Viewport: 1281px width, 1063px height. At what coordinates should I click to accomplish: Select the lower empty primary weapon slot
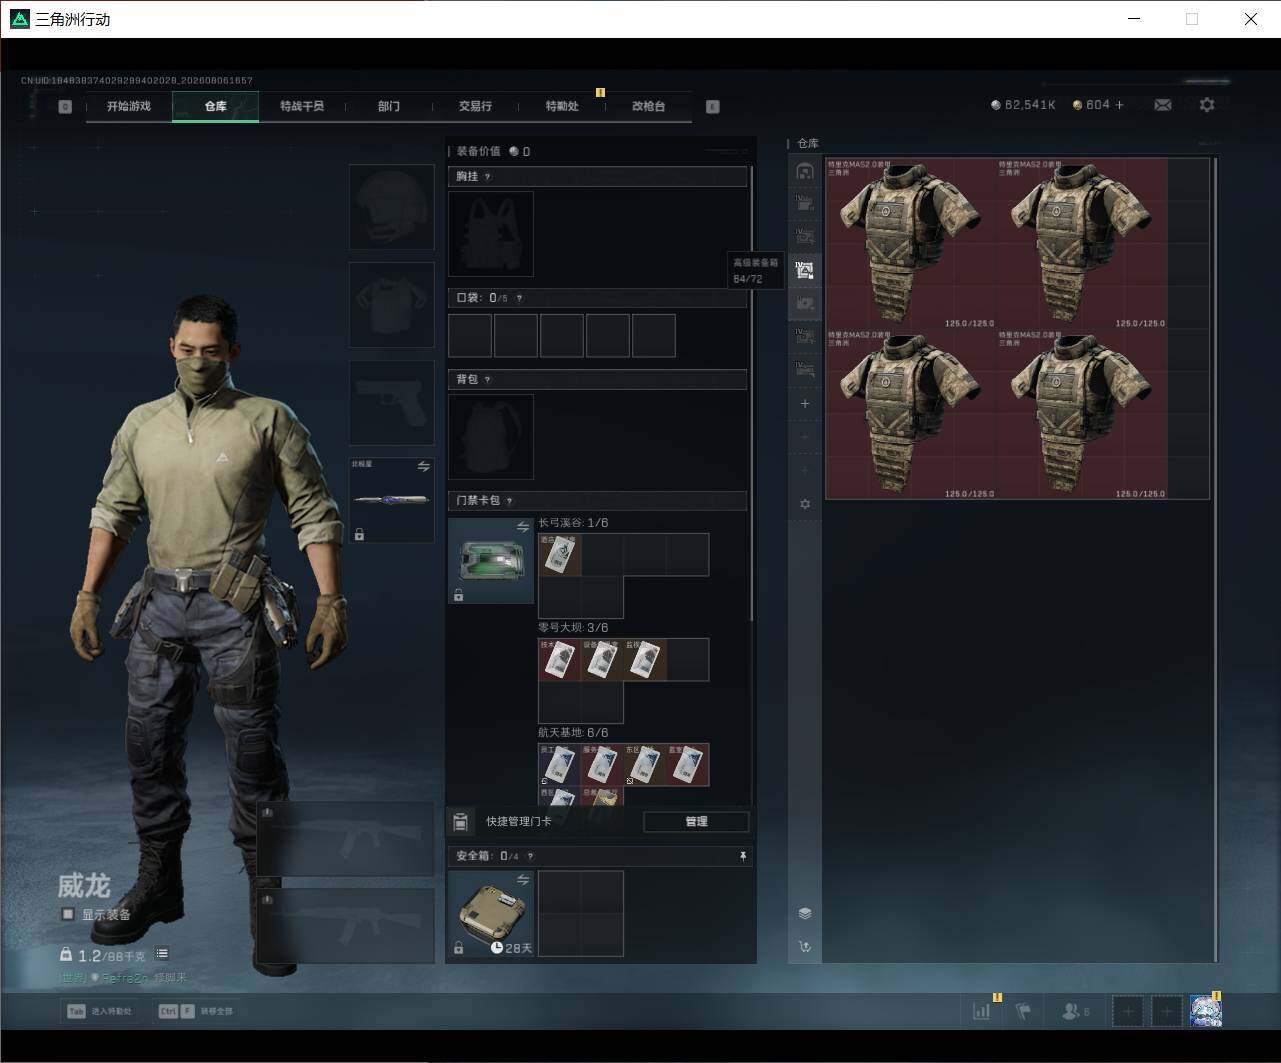(x=346, y=925)
